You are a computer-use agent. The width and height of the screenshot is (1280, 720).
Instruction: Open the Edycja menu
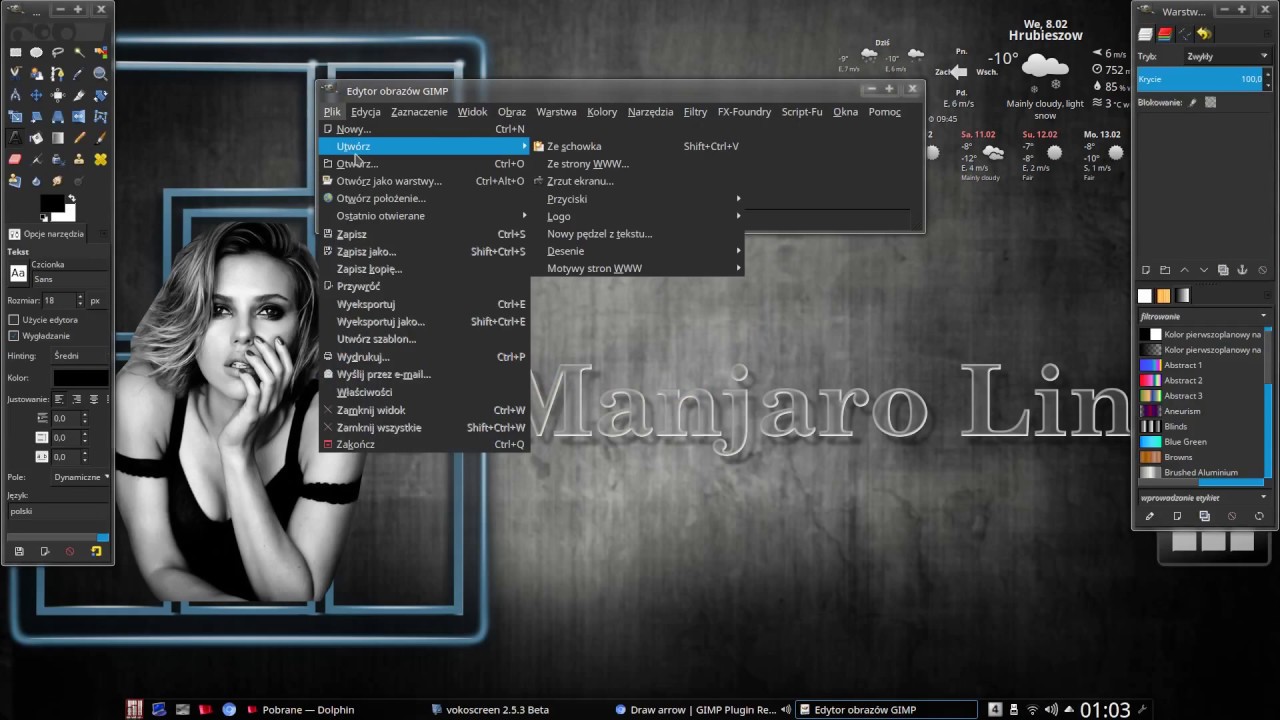click(x=366, y=112)
